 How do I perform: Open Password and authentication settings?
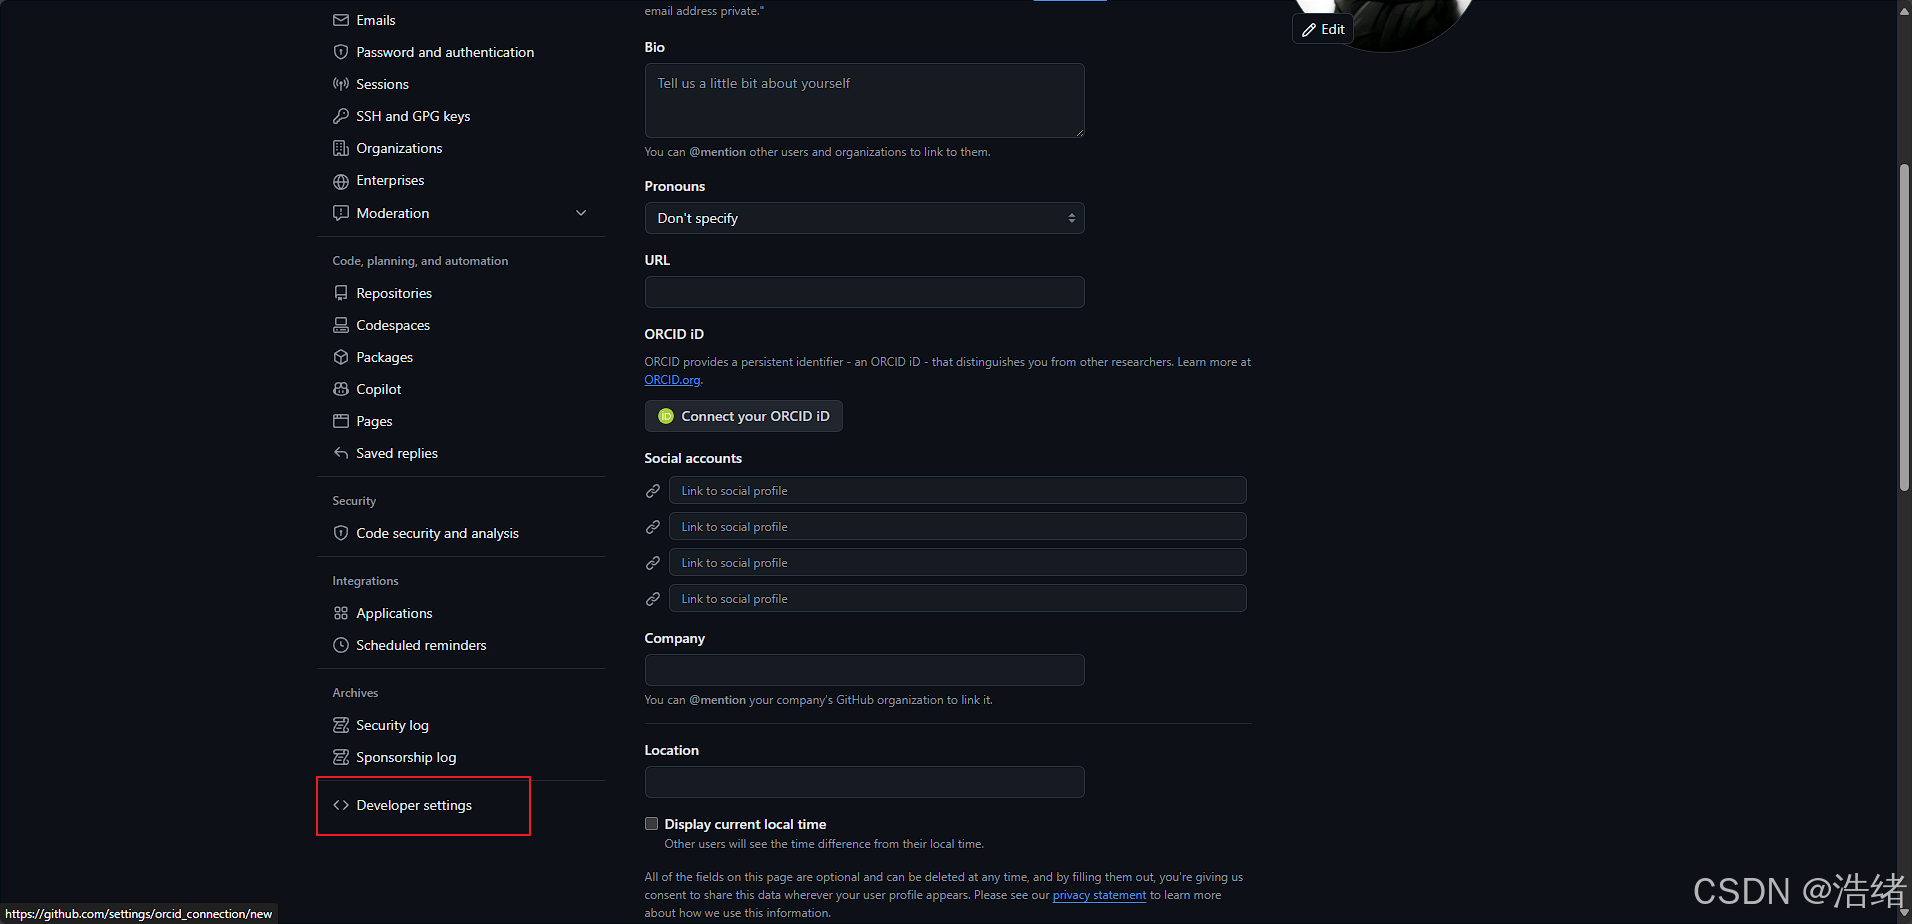444,52
